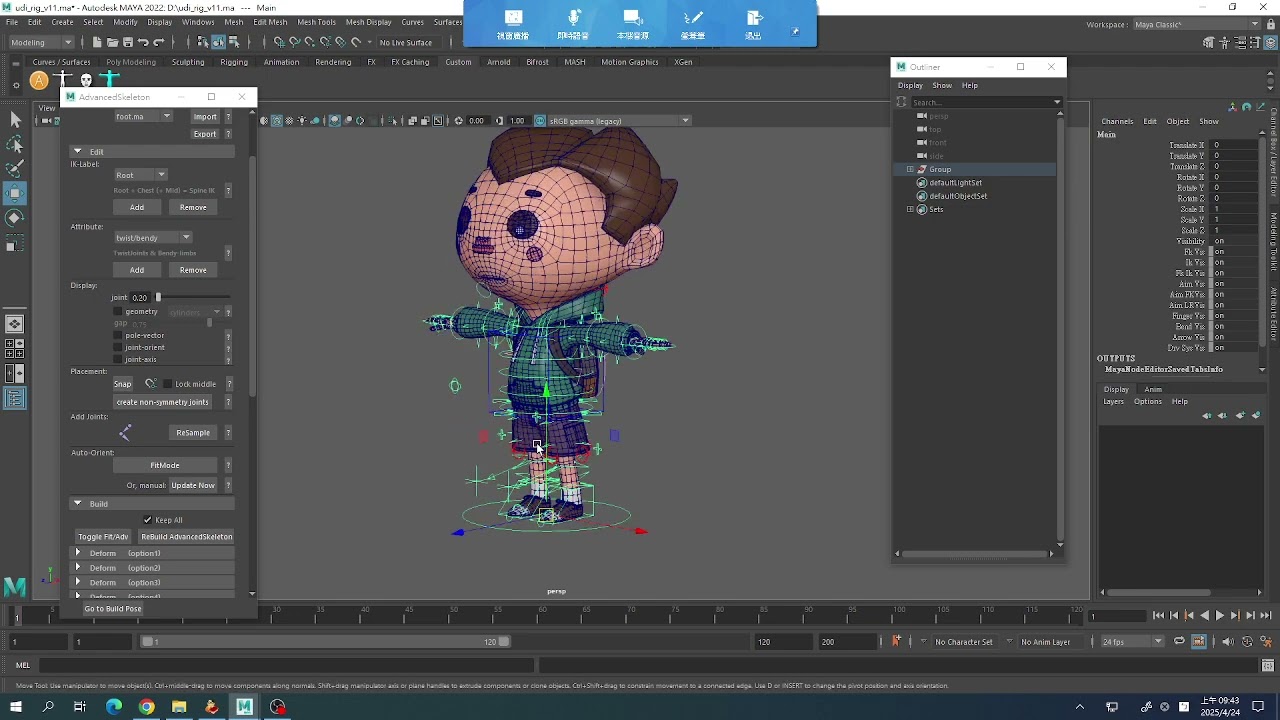Go to the start of playback range

1158,616
